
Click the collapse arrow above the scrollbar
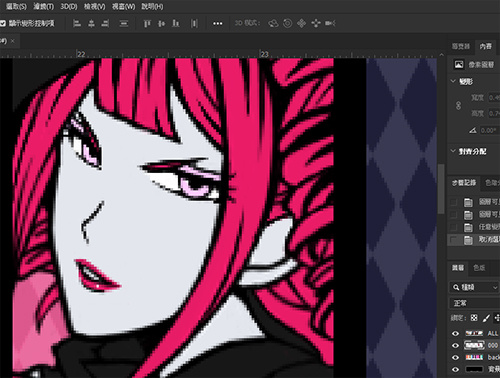(x=441, y=55)
